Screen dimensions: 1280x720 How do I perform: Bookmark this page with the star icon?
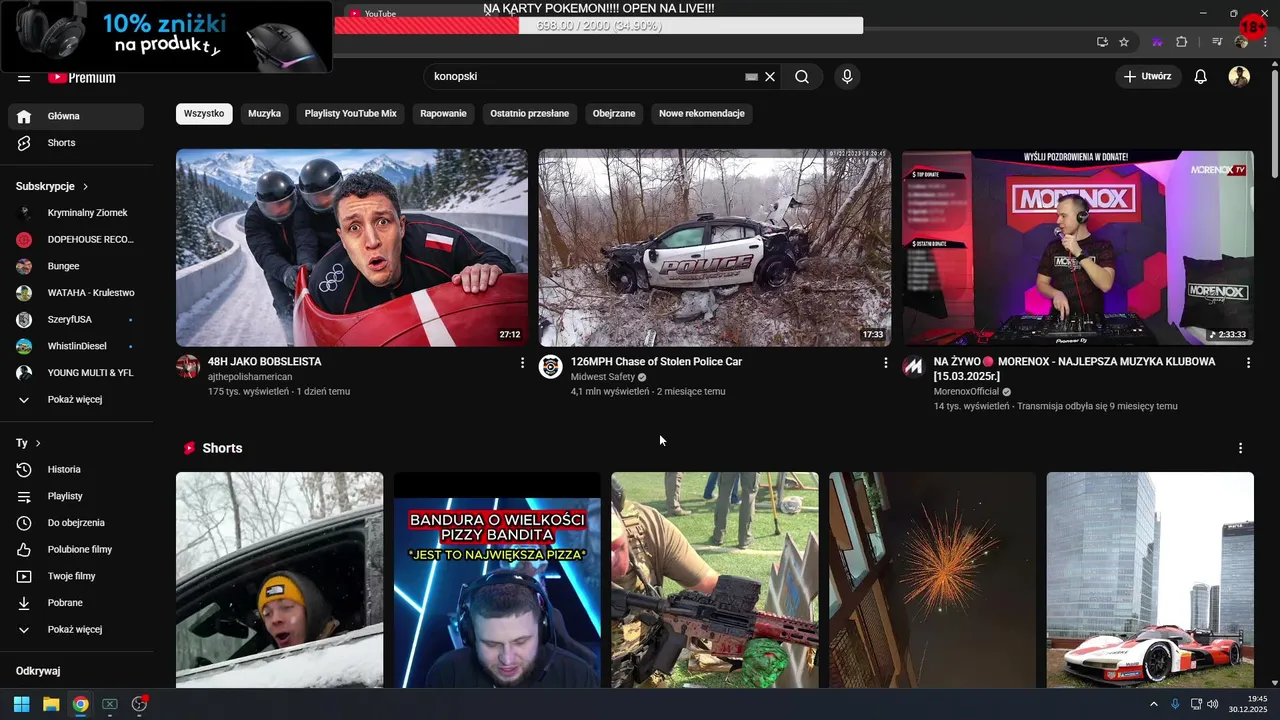1124,42
